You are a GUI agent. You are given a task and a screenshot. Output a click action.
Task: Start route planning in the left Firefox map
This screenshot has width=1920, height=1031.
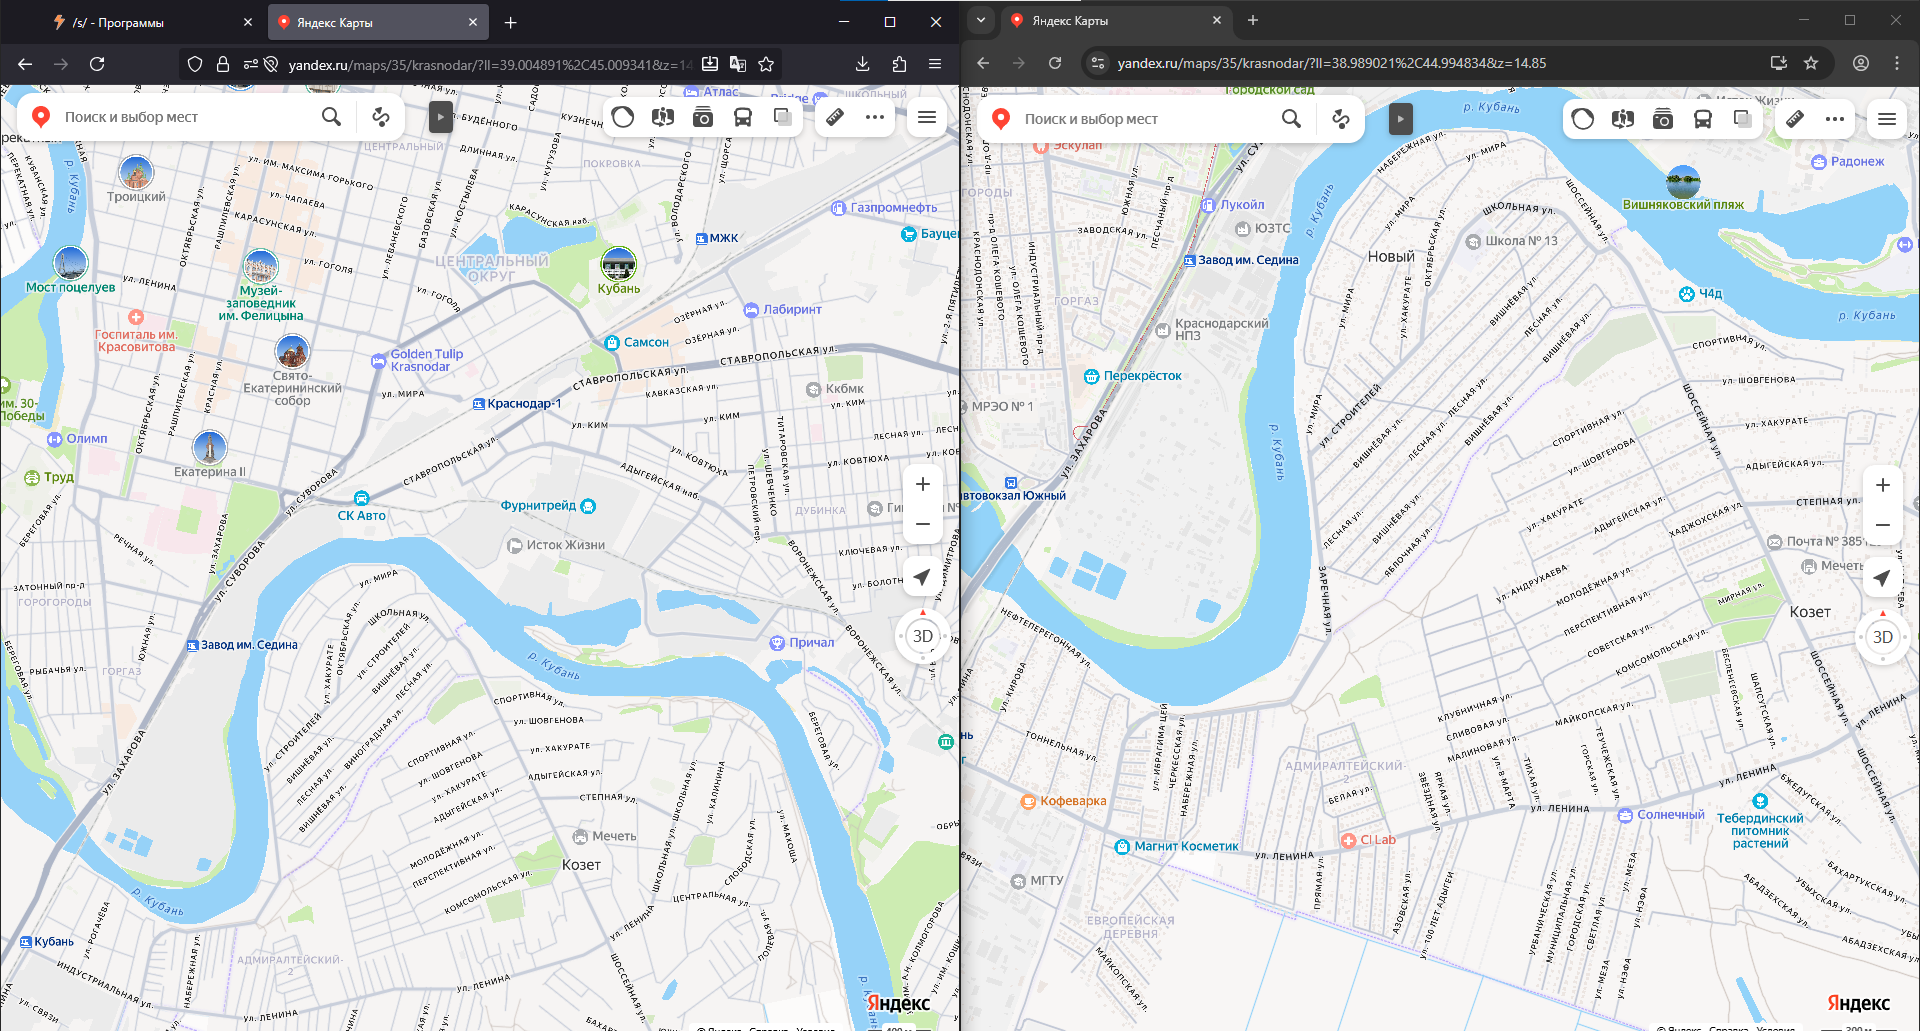[x=381, y=117]
